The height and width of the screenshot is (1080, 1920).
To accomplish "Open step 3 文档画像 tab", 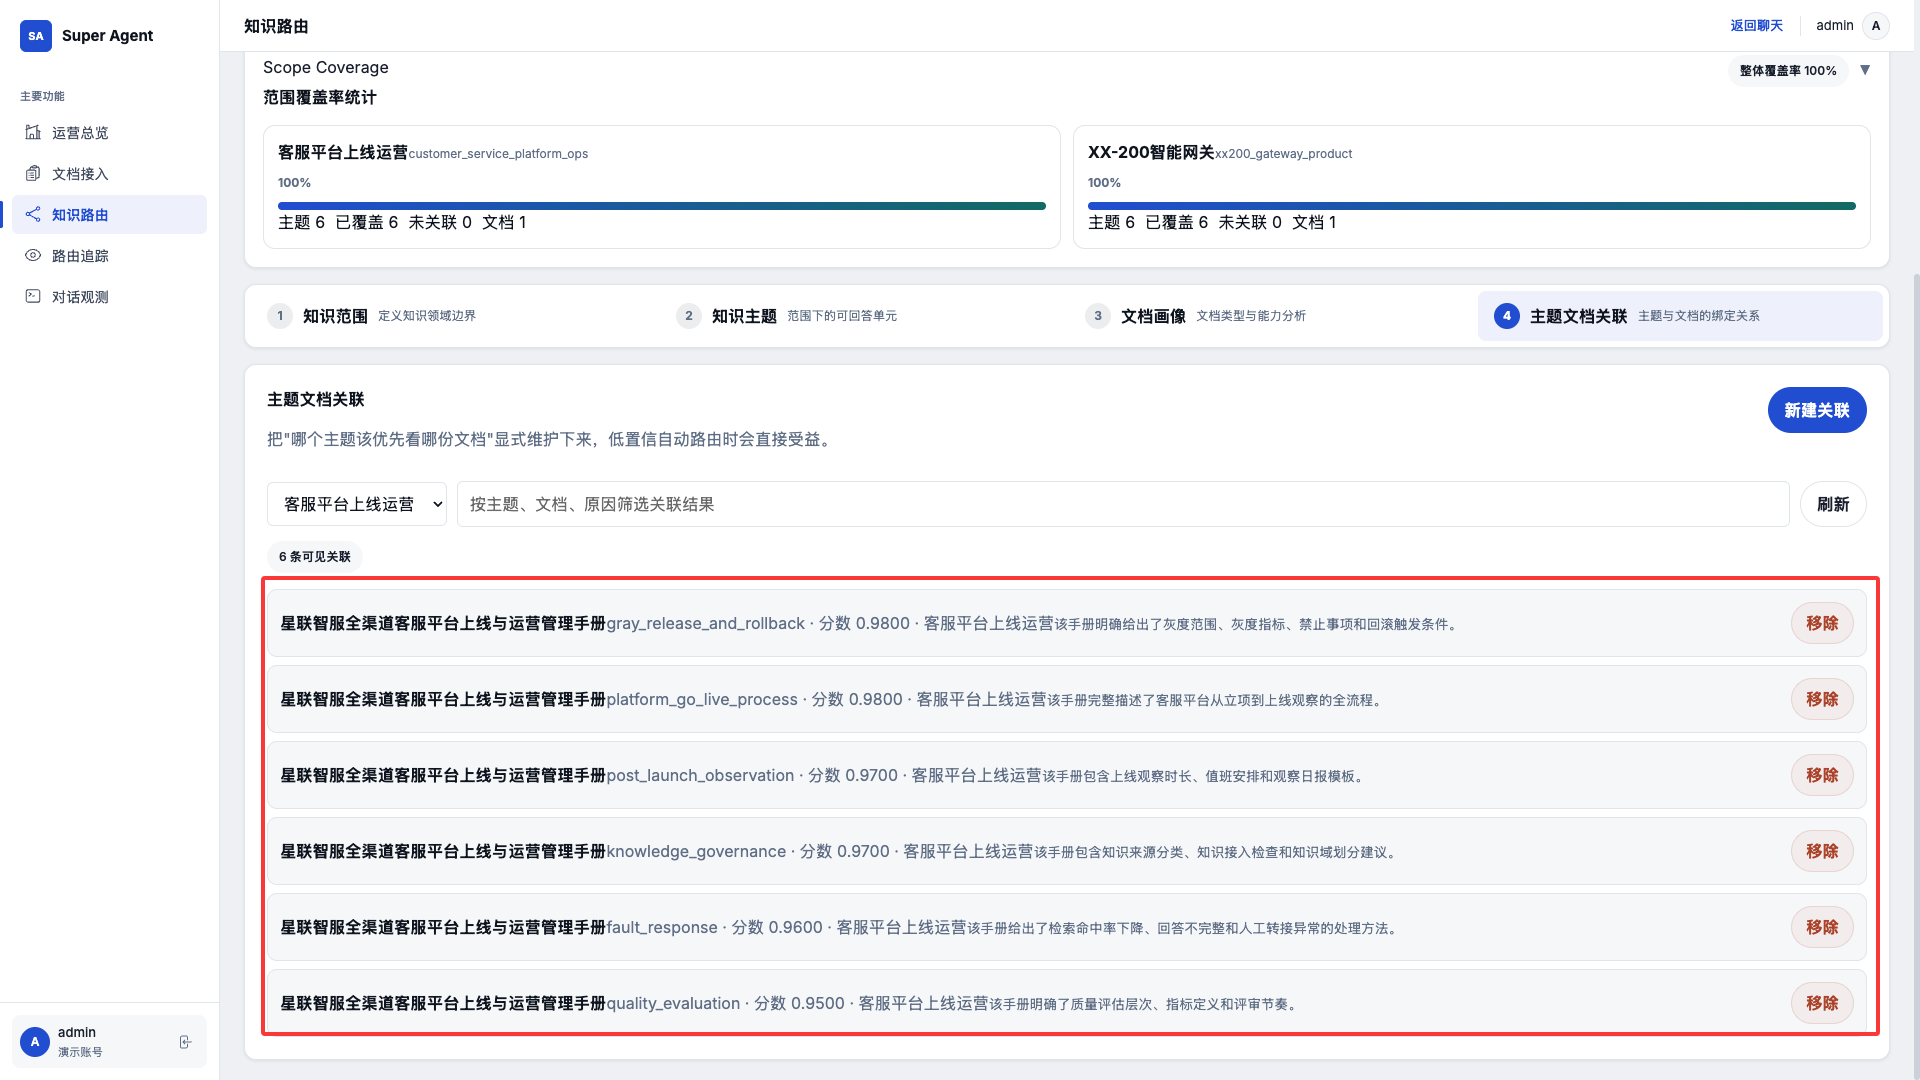I will (x=1153, y=316).
